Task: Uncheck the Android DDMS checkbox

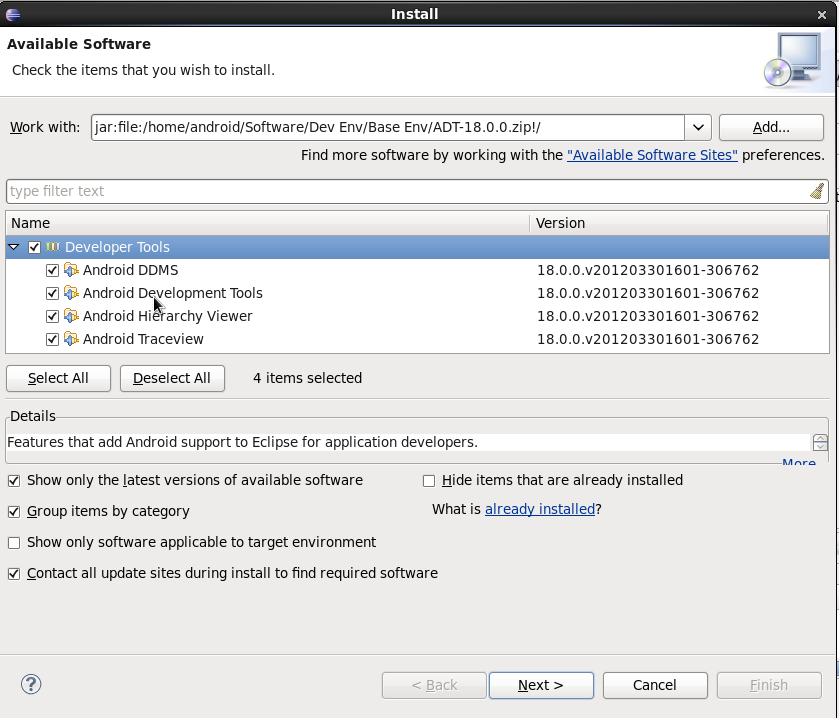Action: [x=52, y=270]
